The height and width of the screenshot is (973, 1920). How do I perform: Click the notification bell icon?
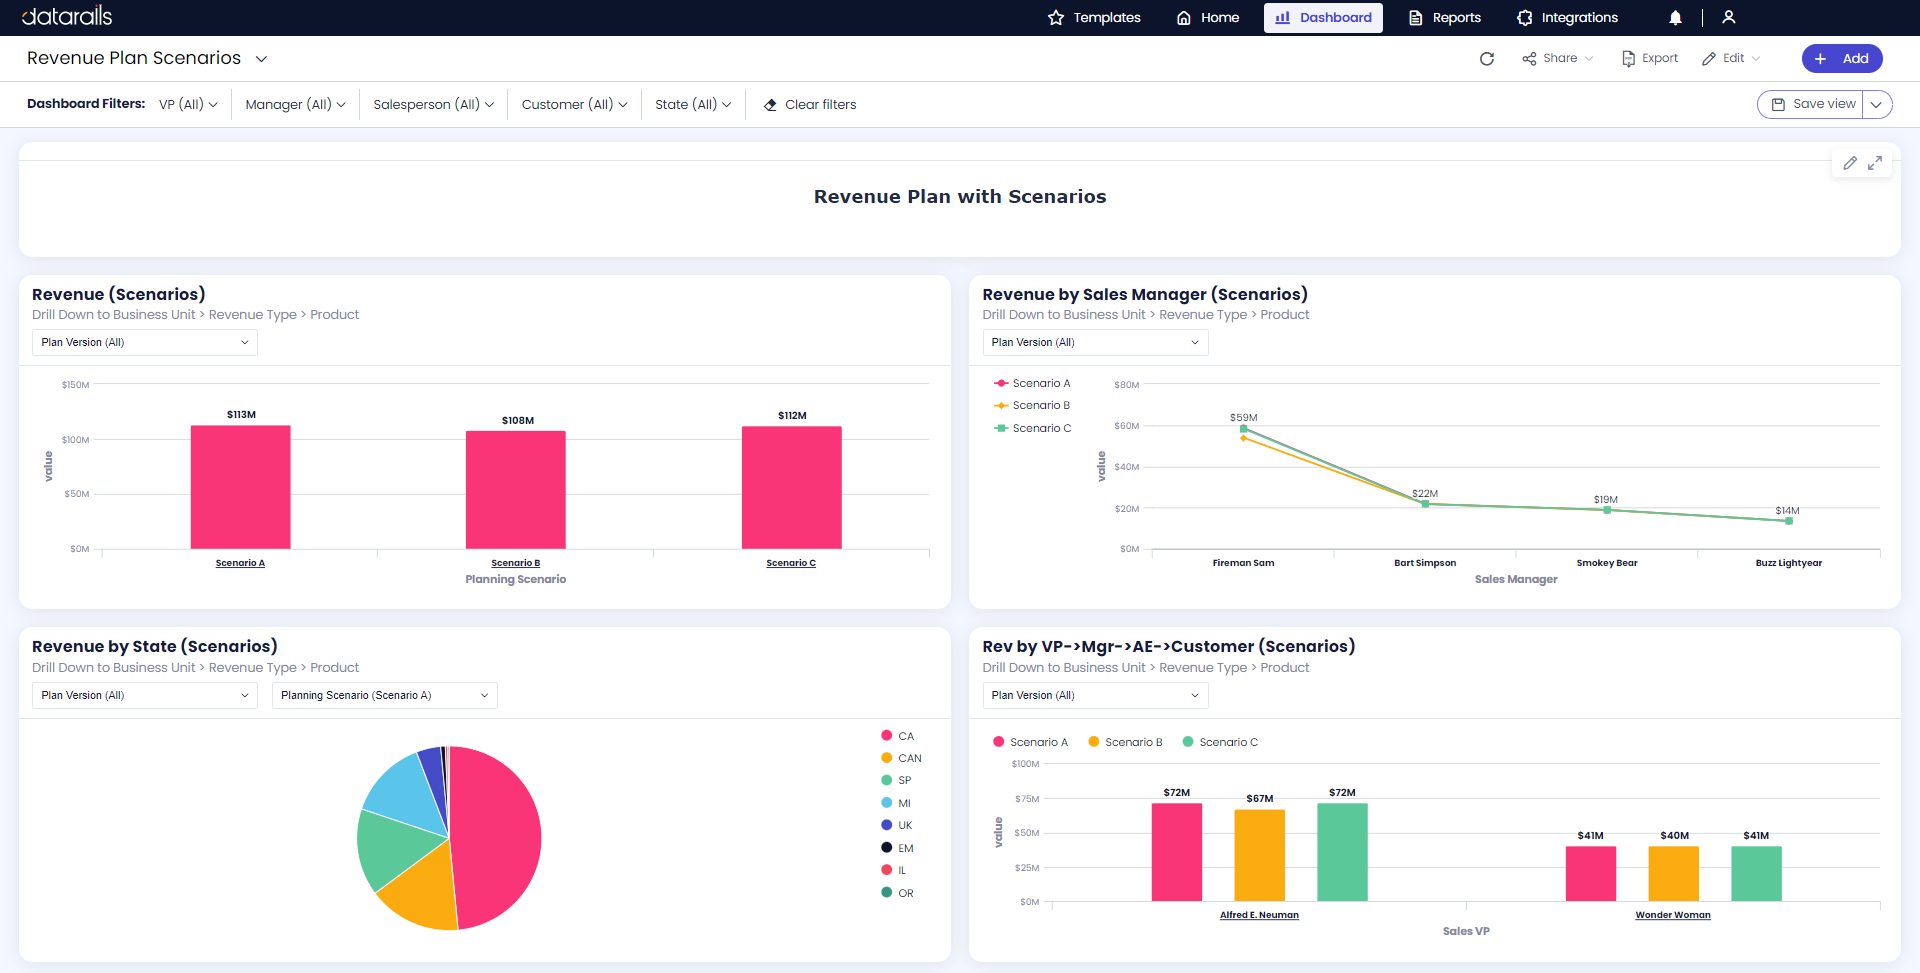[1675, 18]
